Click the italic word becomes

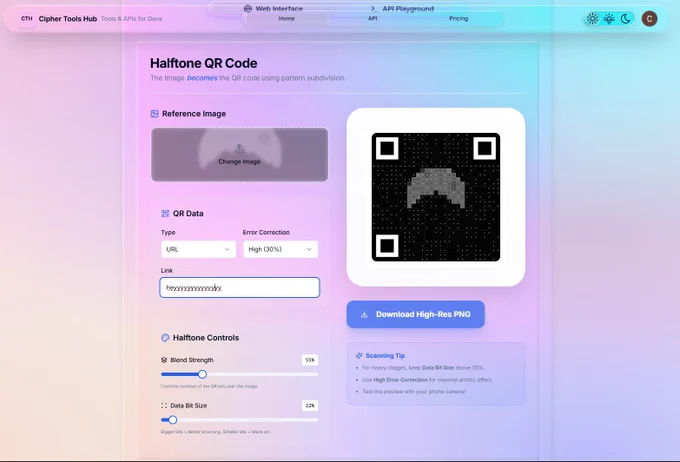202,78
